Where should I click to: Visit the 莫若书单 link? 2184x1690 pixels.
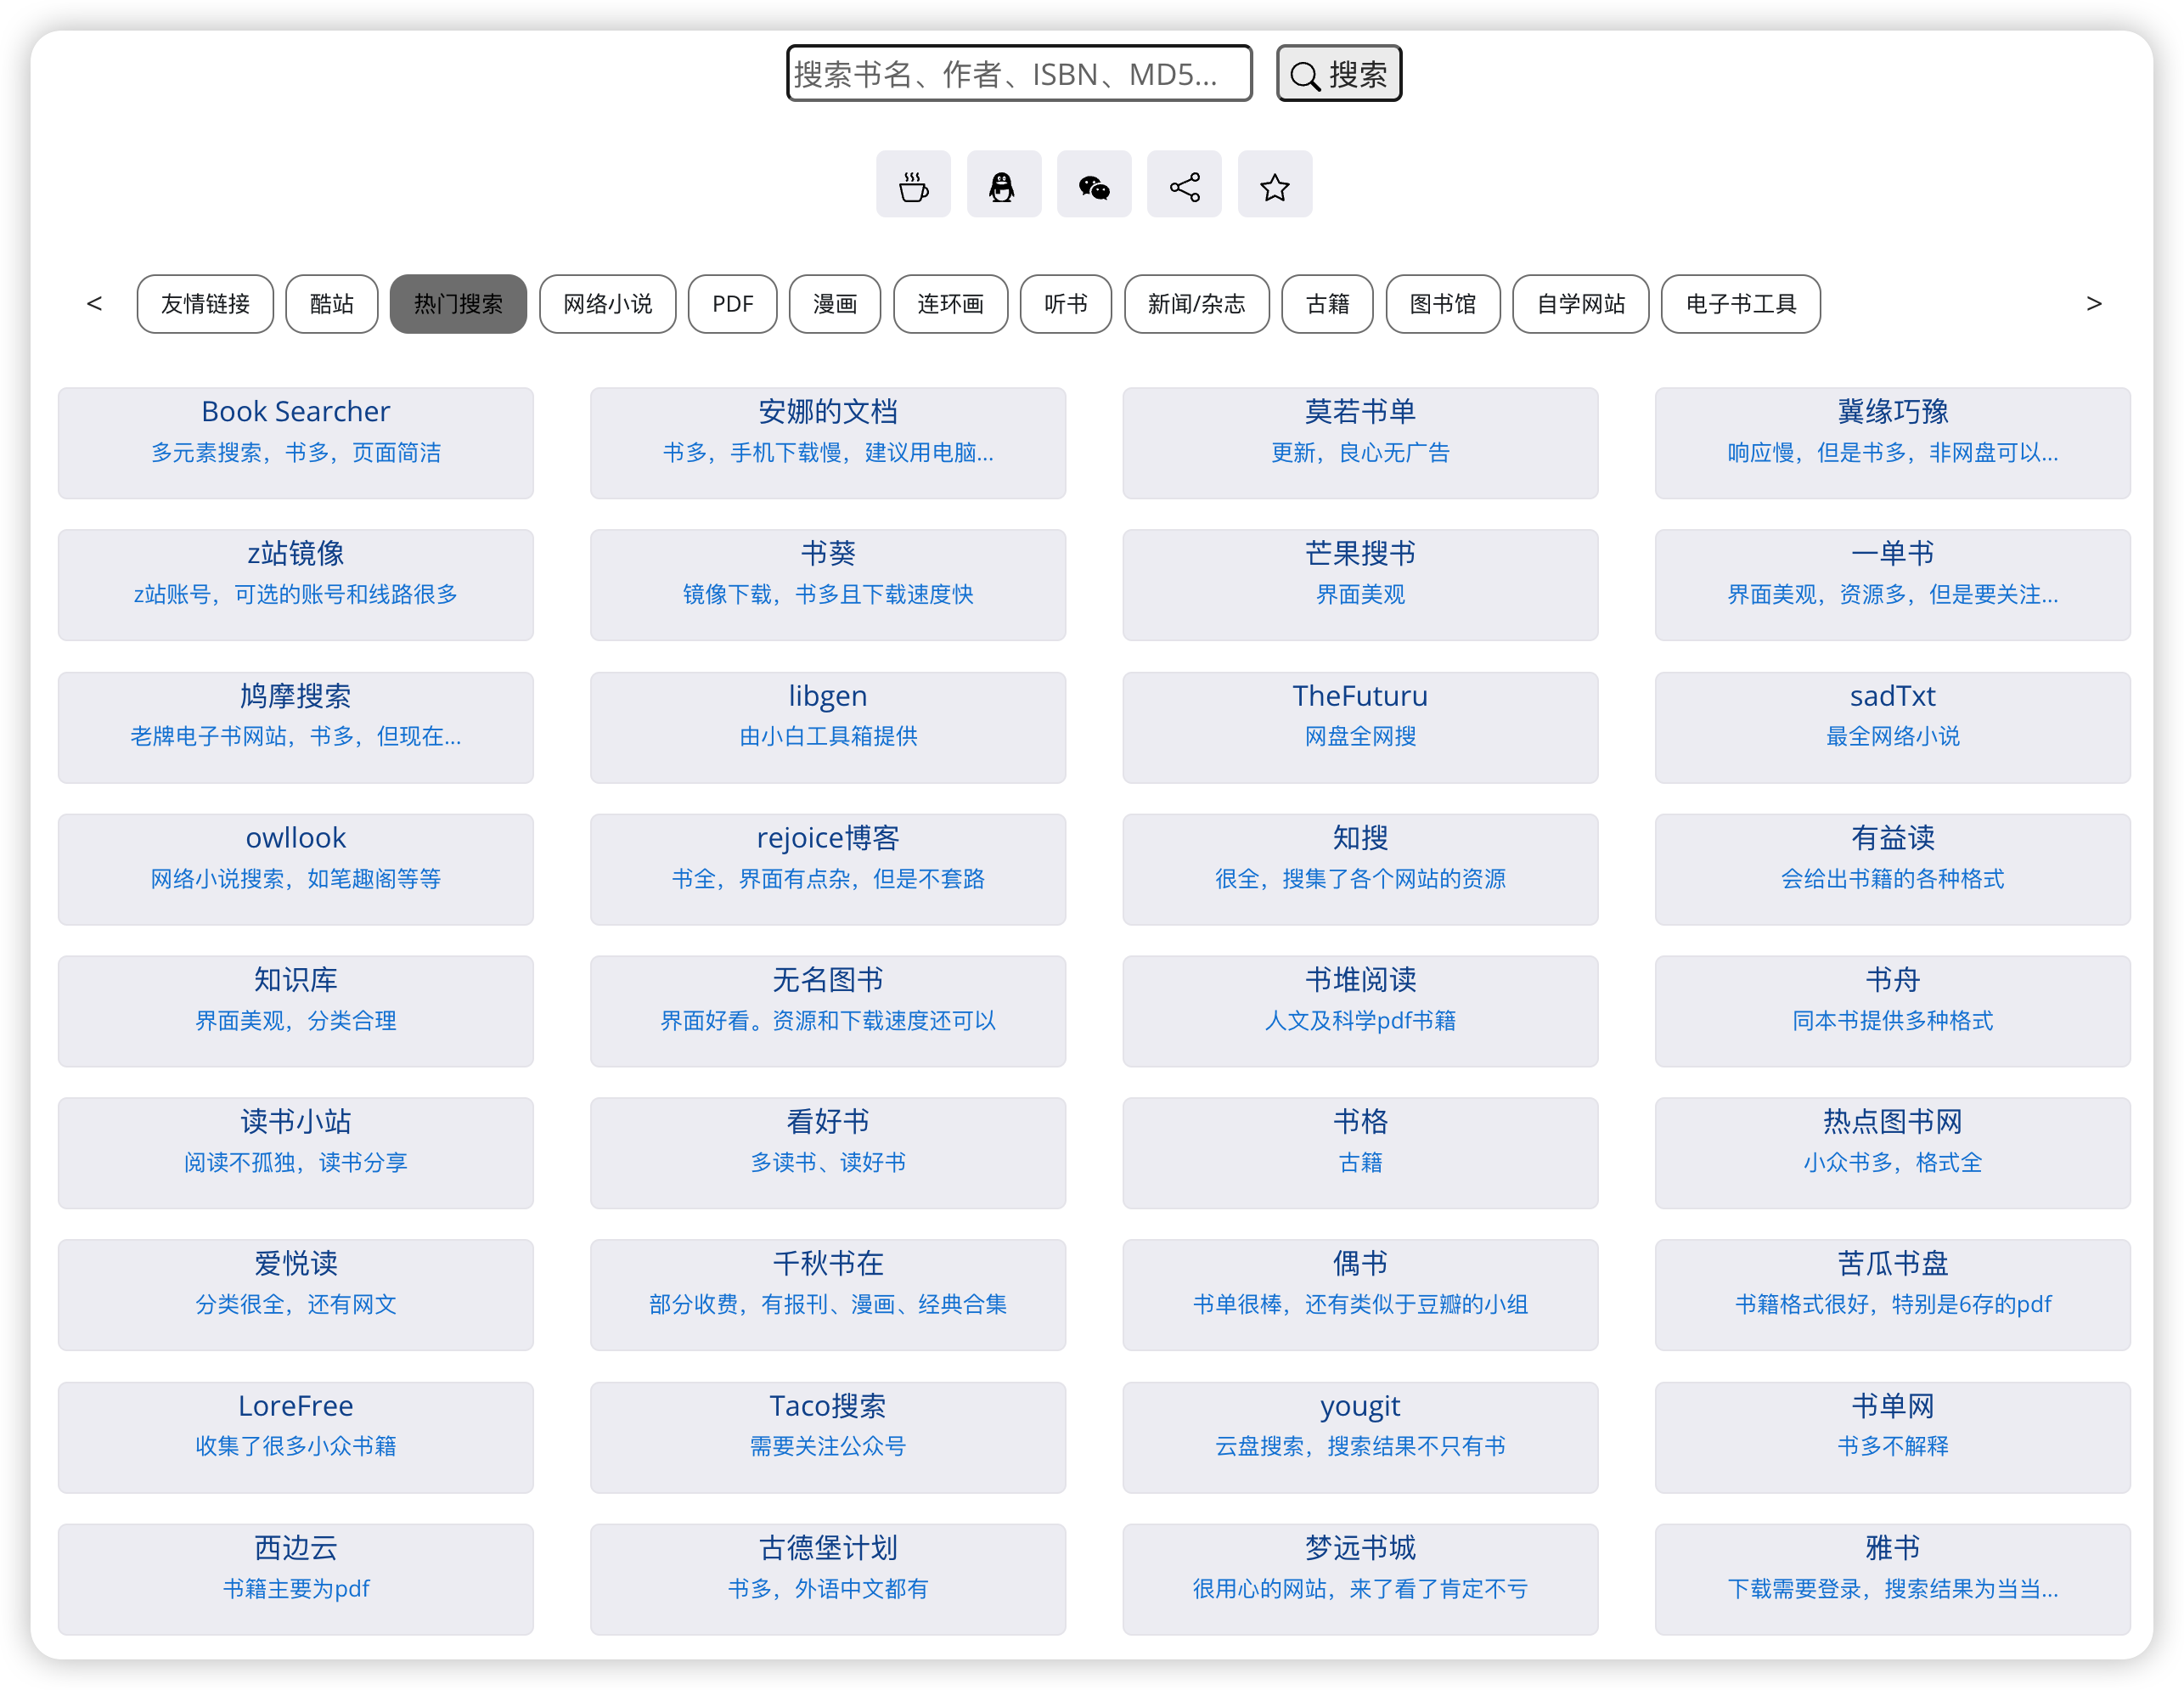tap(1360, 443)
